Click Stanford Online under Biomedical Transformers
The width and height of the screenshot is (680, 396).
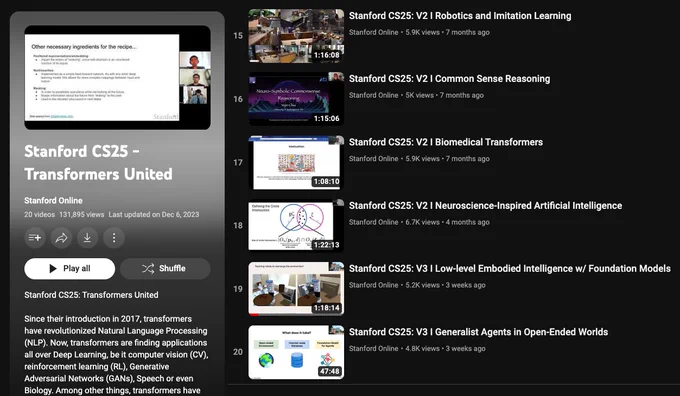pos(373,159)
